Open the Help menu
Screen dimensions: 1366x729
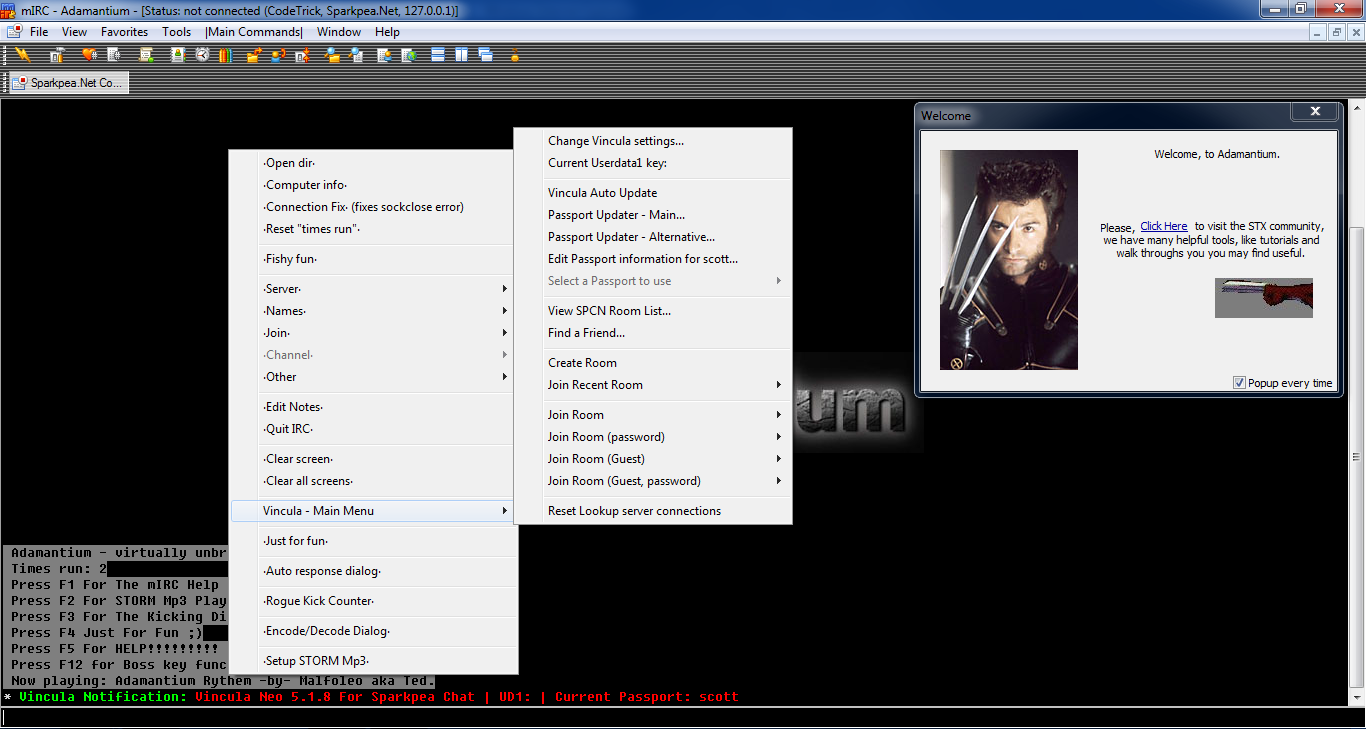(x=387, y=32)
